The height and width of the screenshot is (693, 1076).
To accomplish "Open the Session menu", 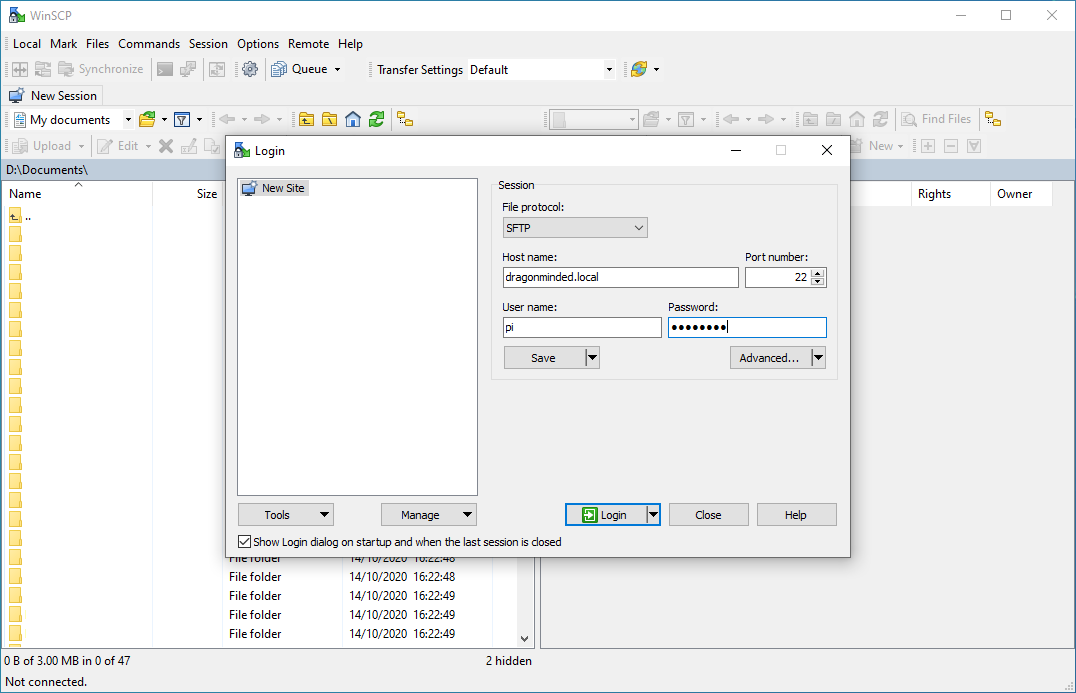I will tap(208, 44).
